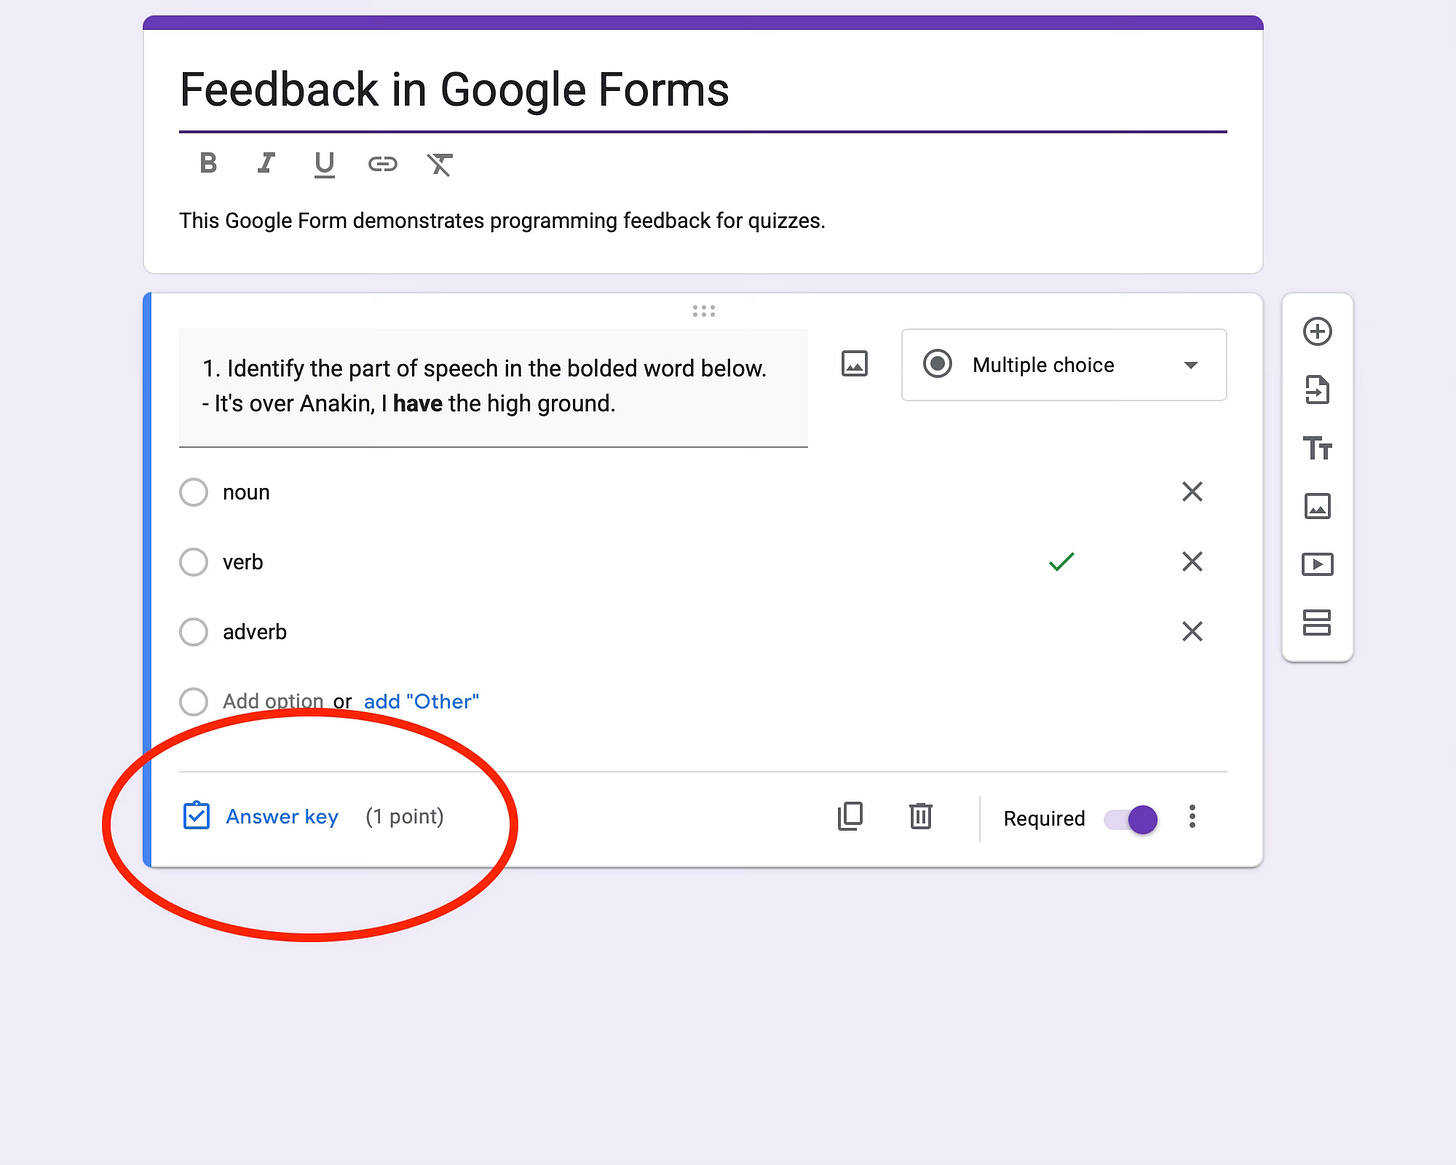Add a new question from side toolbar
The image size is (1456, 1165).
click(x=1317, y=331)
